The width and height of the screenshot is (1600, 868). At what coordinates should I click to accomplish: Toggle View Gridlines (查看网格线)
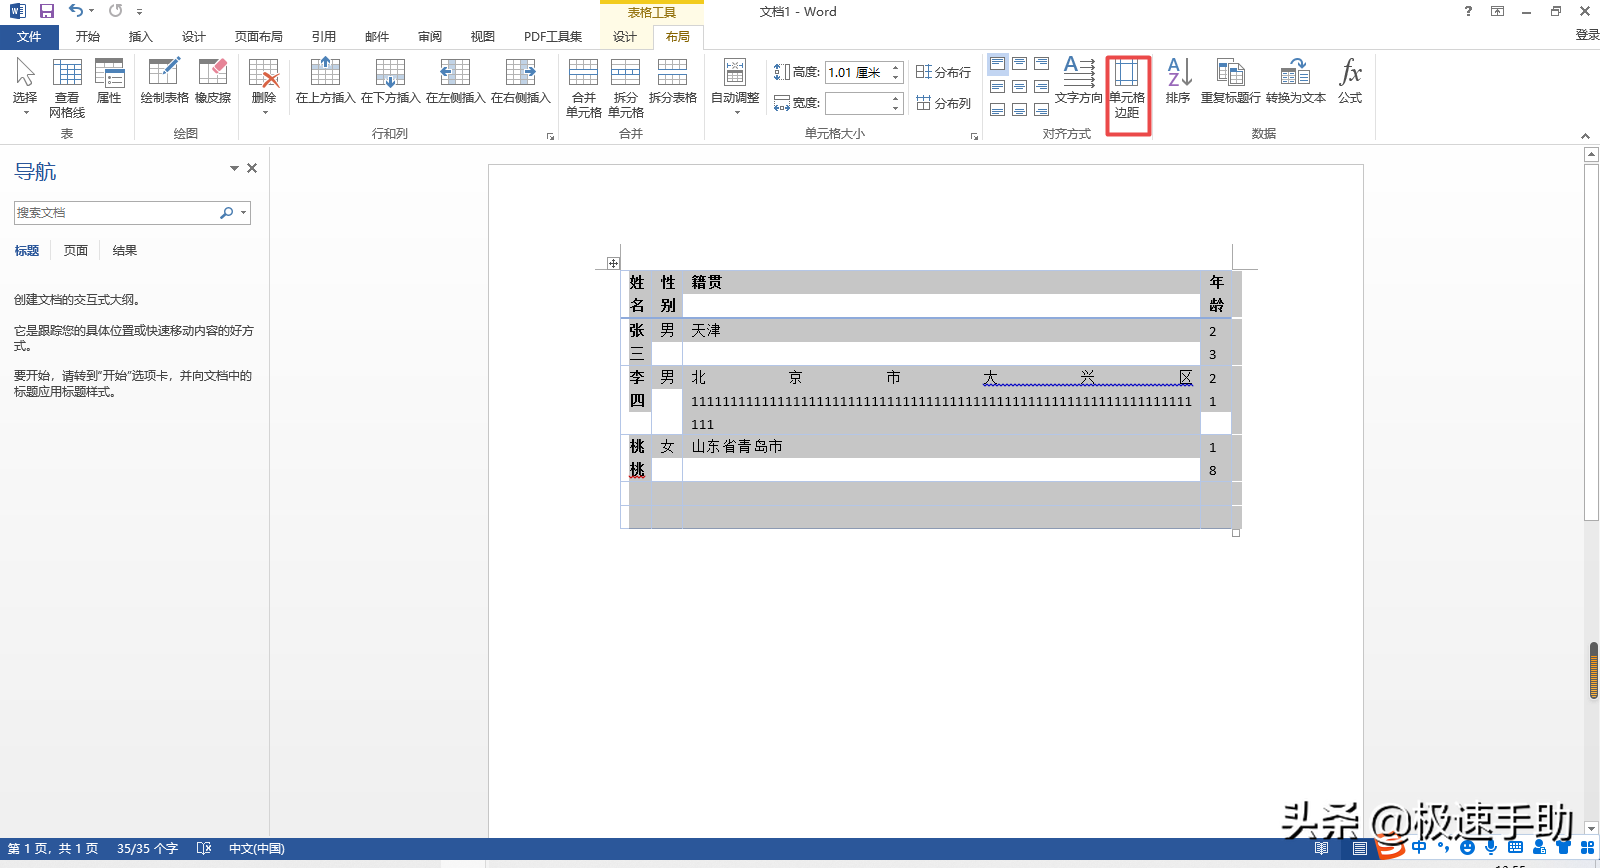click(x=67, y=88)
